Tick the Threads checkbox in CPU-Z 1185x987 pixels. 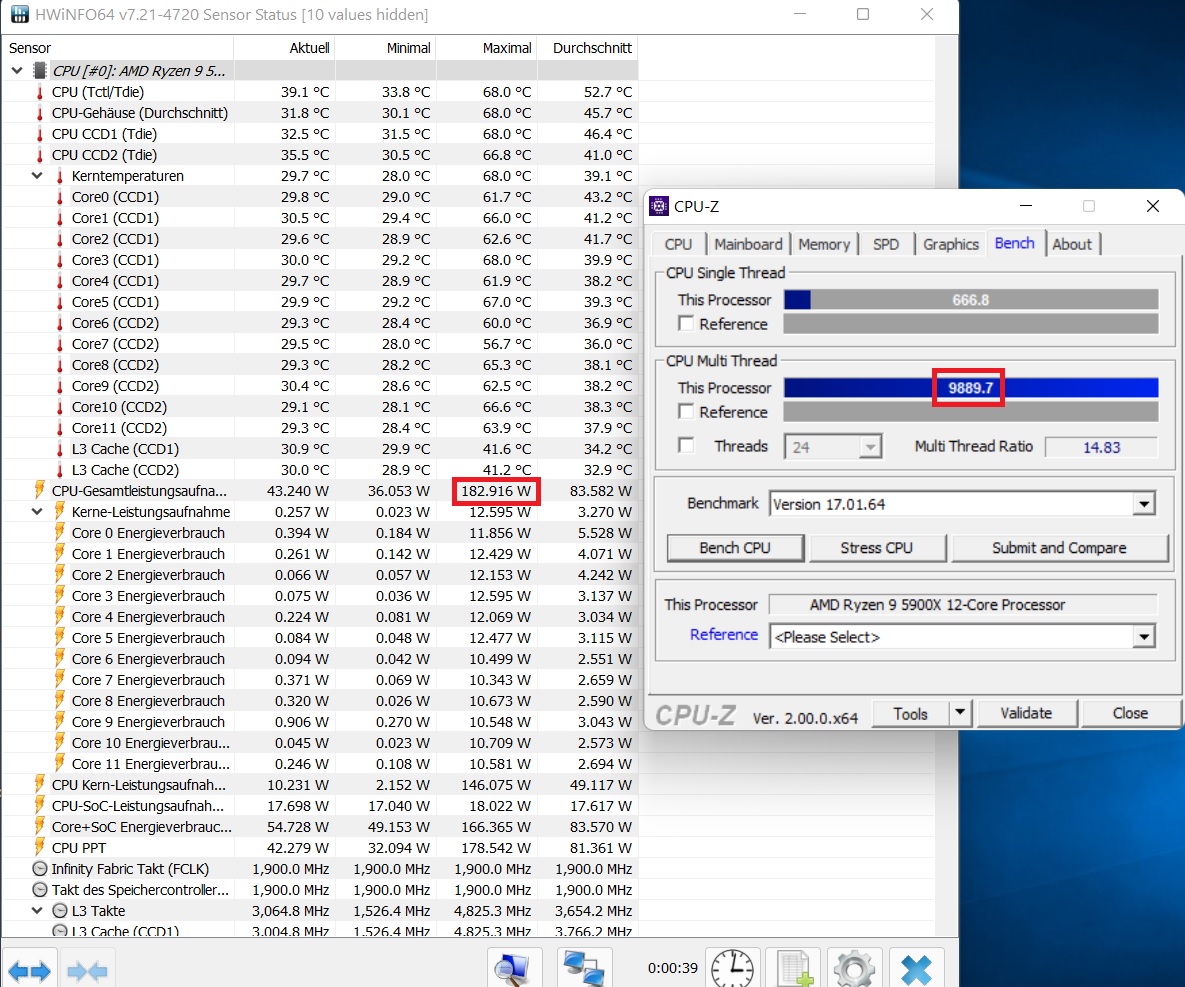(686, 445)
